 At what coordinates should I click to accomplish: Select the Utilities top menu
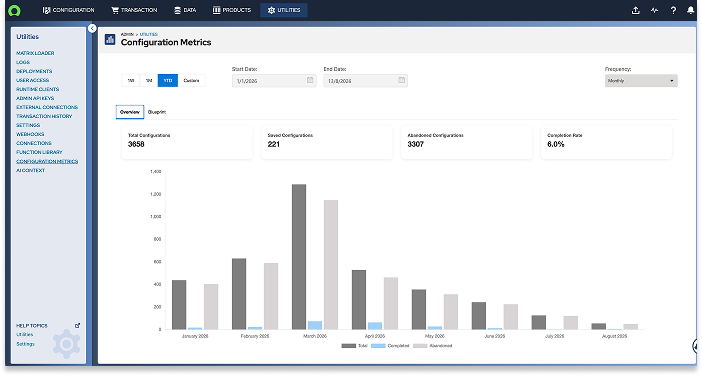[x=284, y=10]
